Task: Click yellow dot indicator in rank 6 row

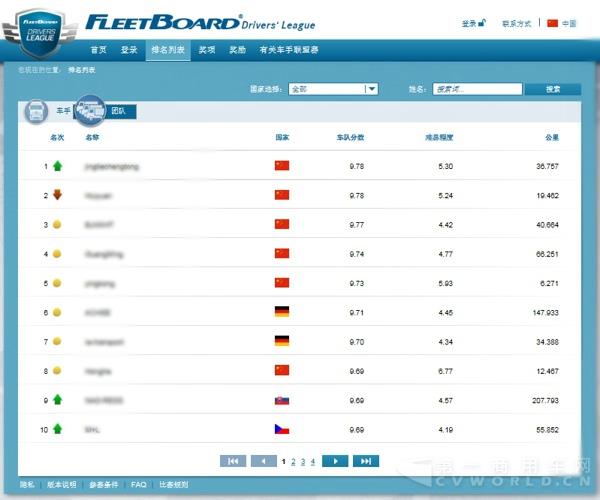Action: pos(57,313)
